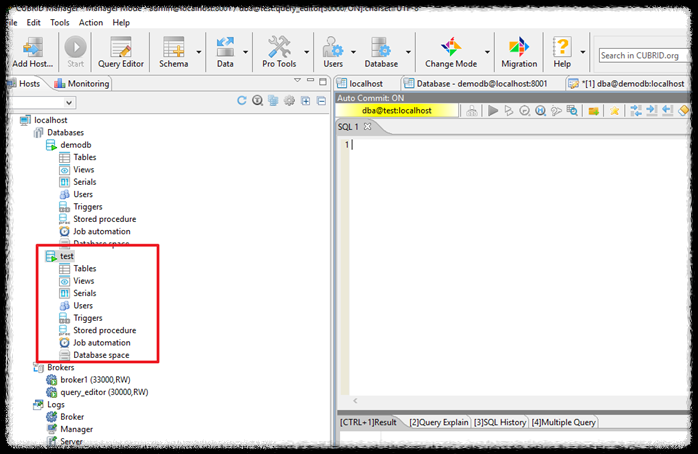Click the unindent left arrow icon
Viewport: 698px width, 454px height.
[667, 110]
